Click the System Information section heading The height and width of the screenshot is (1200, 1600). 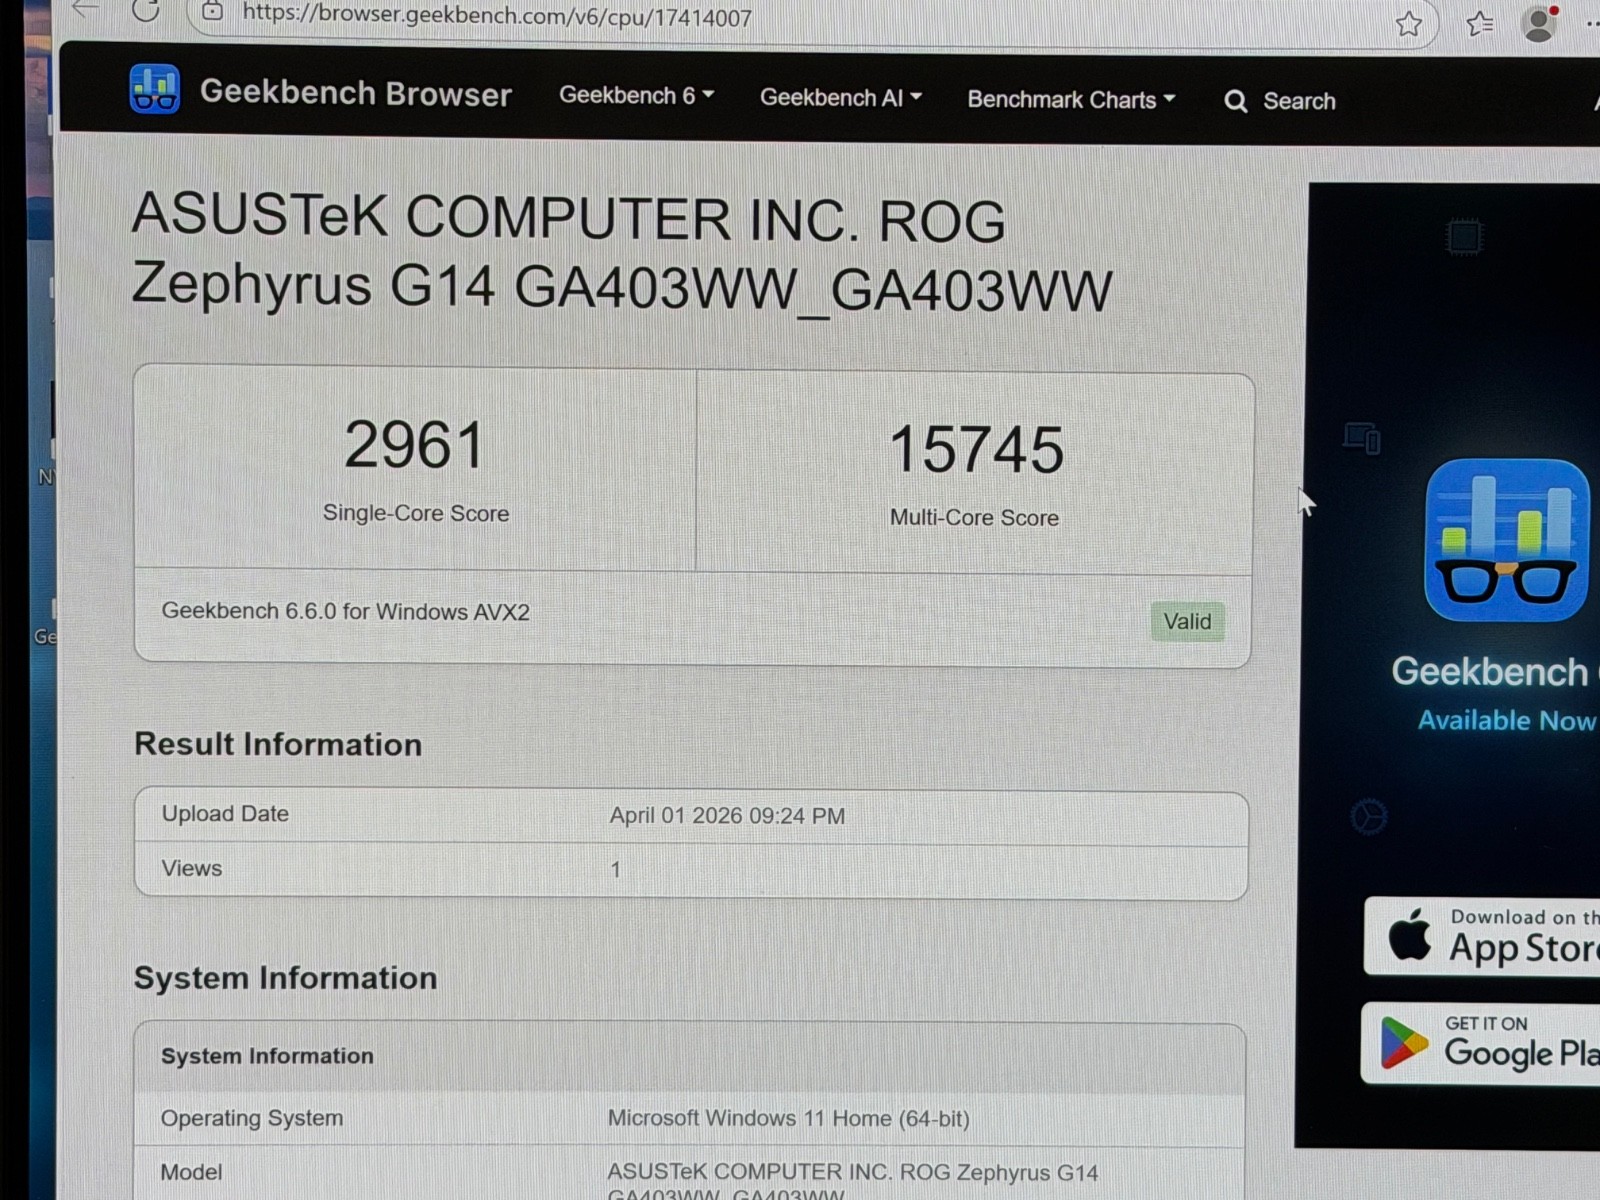tap(285, 978)
